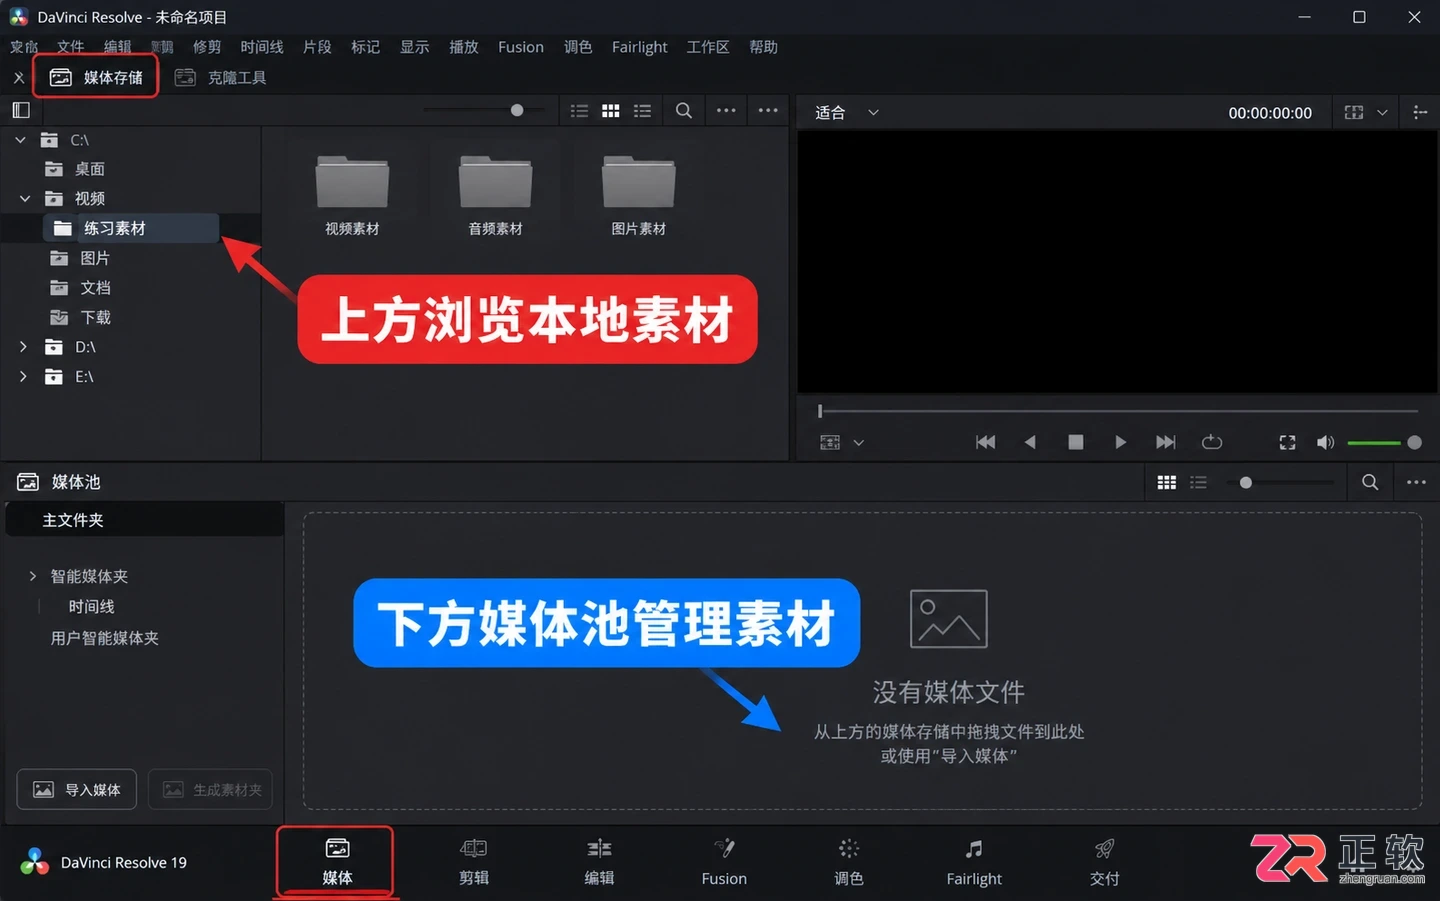Open the viewer zoom 适合 dropdown
This screenshot has width=1440, height=901.
(846, 113)
